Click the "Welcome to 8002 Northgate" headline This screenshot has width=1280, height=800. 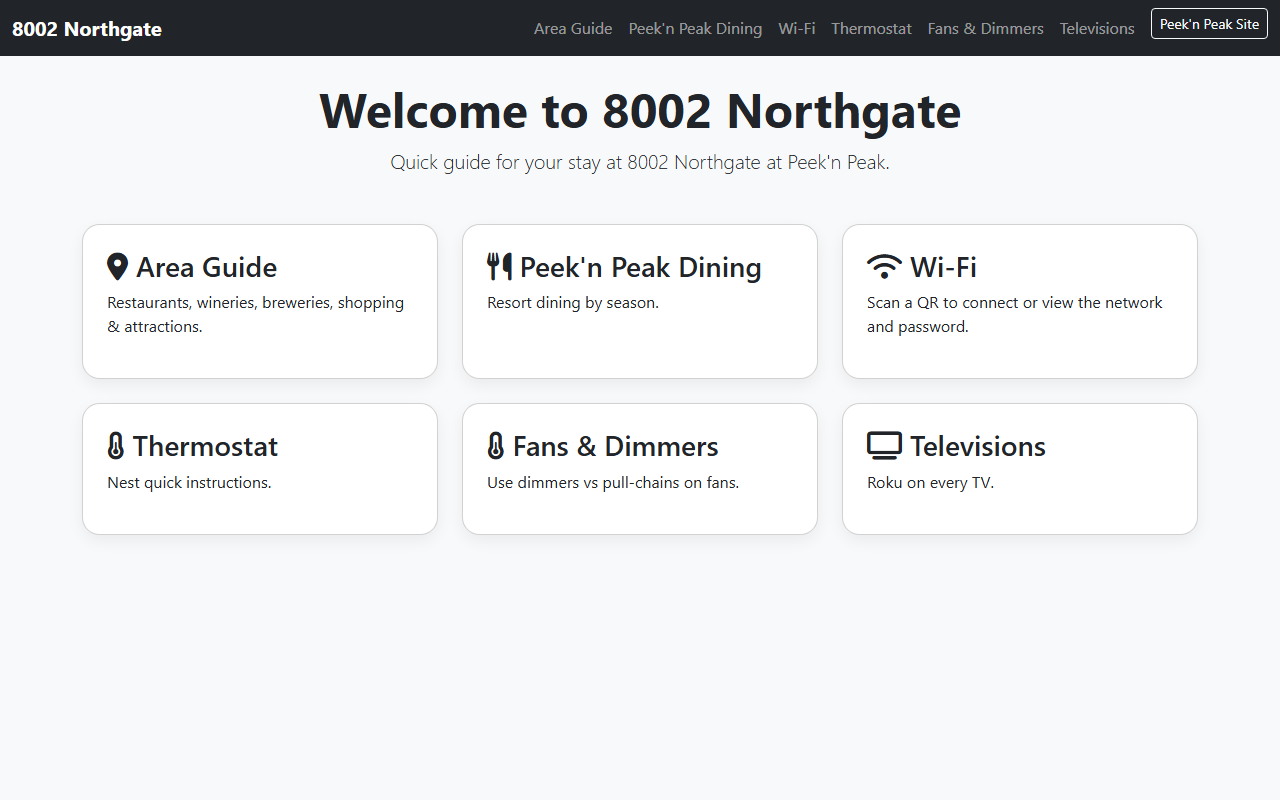click(x=640, y=110)
